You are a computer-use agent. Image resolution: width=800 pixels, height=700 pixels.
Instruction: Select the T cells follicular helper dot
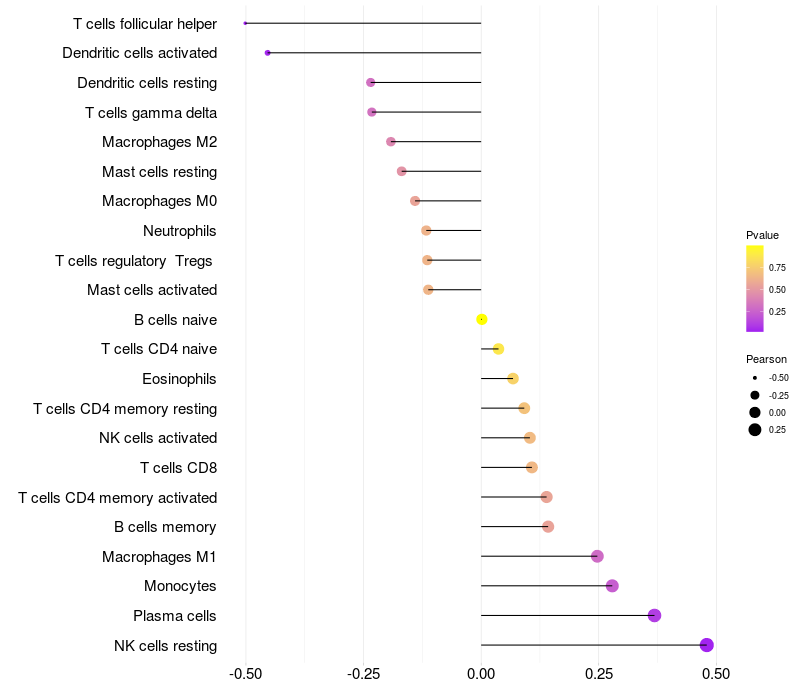[x=245, y=23]
